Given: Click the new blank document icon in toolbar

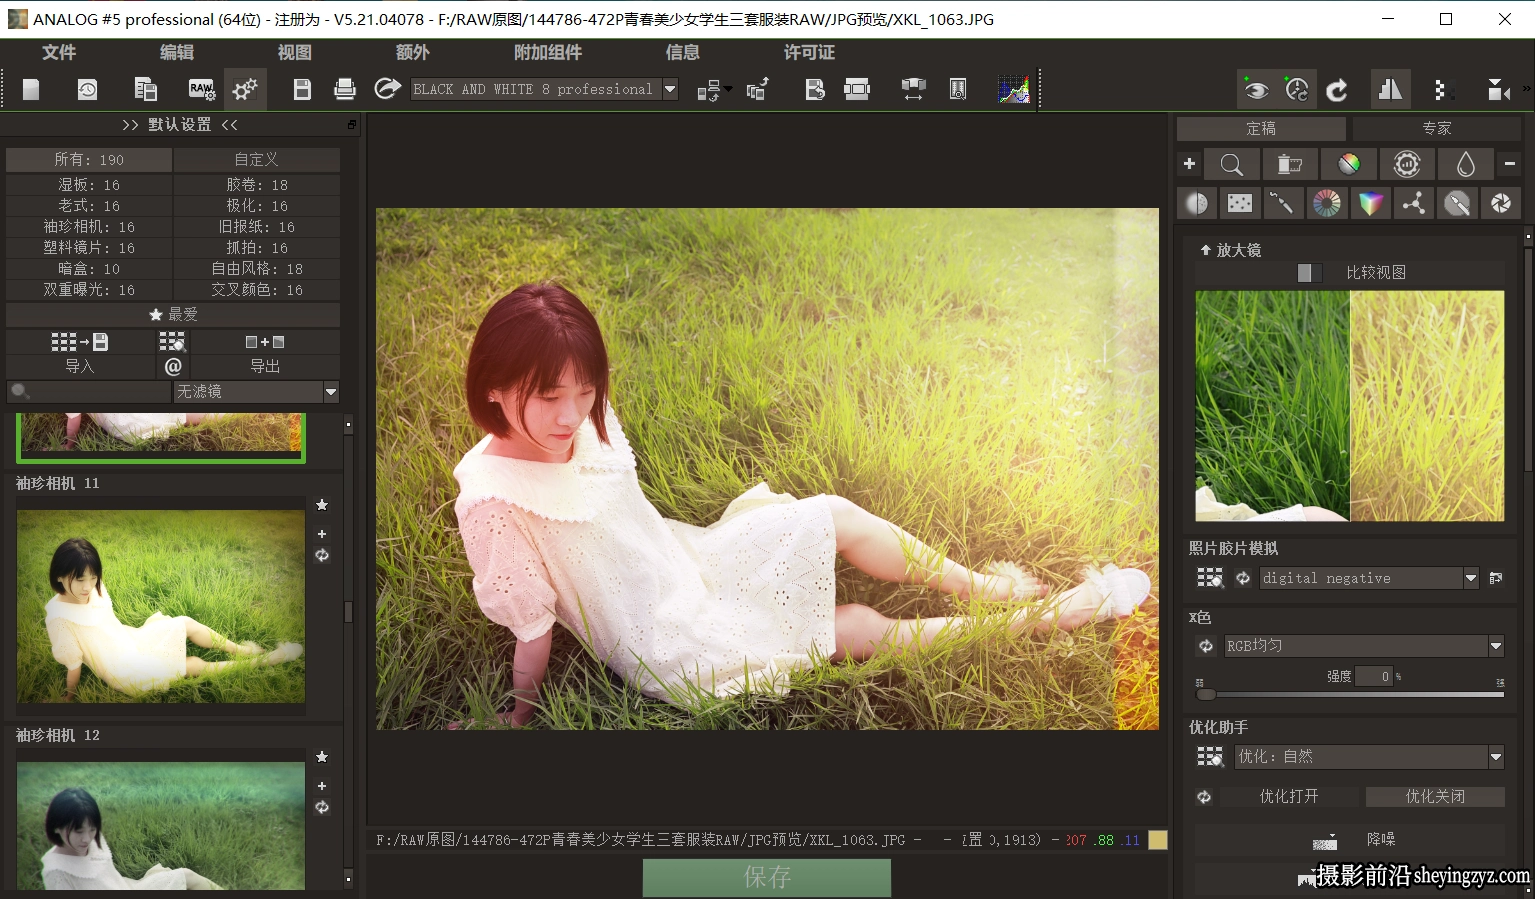Looking at the screenshot, I should [x=31, y=89].
